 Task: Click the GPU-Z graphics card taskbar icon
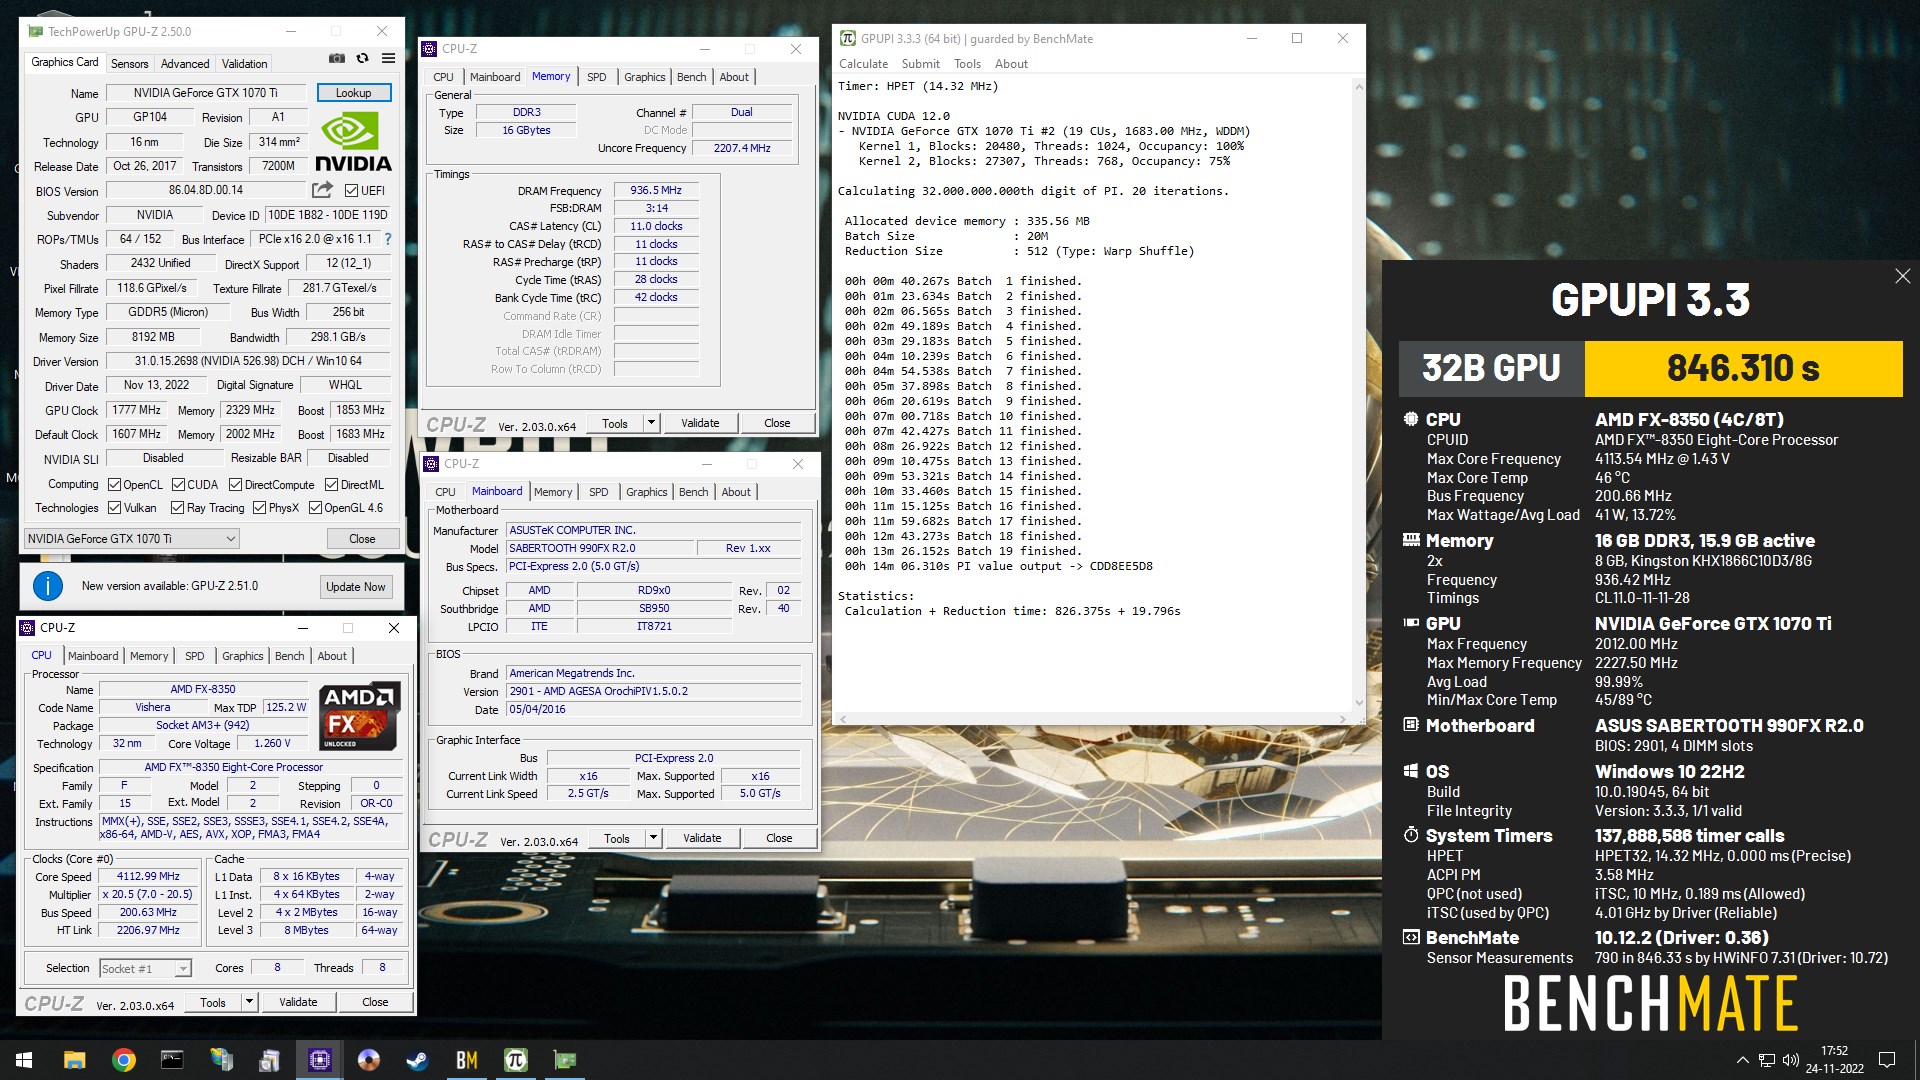coord(564,1060)
